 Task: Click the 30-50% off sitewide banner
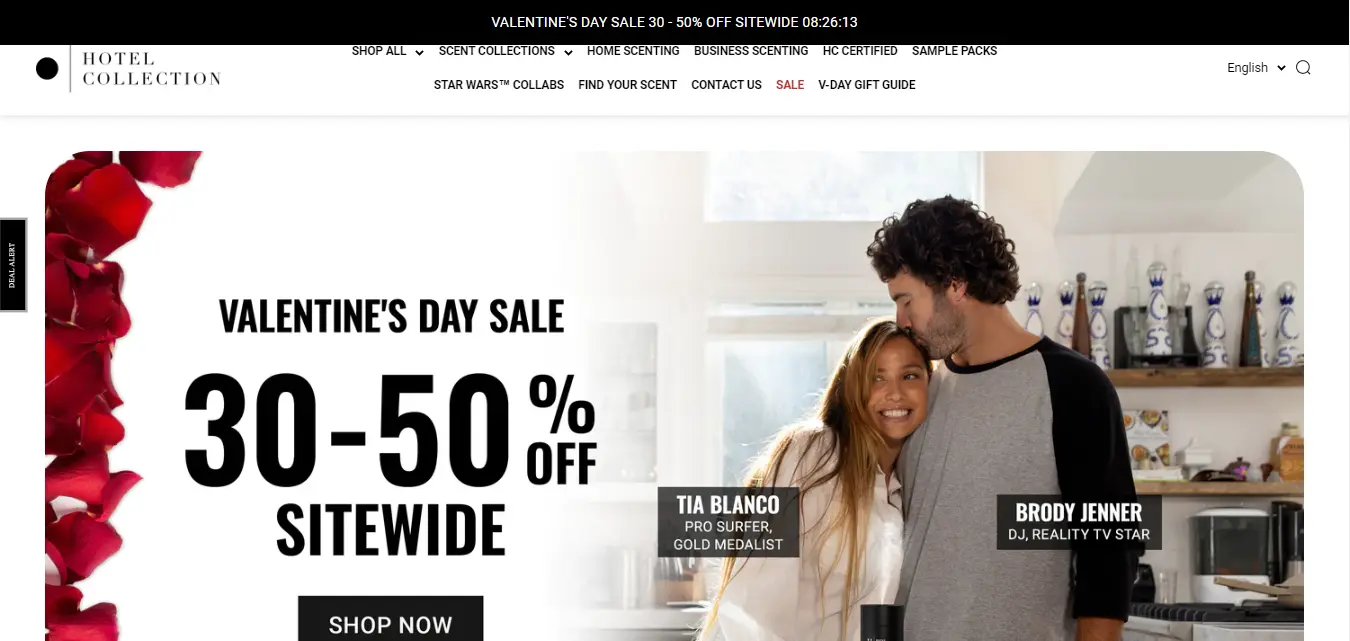point(390,430)
